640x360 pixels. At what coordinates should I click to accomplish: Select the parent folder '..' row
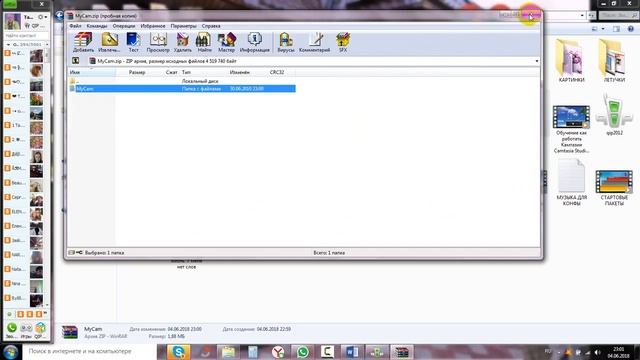pos(182,81)
